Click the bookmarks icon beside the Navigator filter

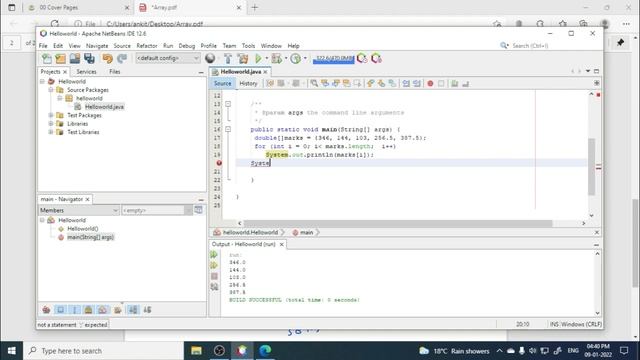[198, 210]
